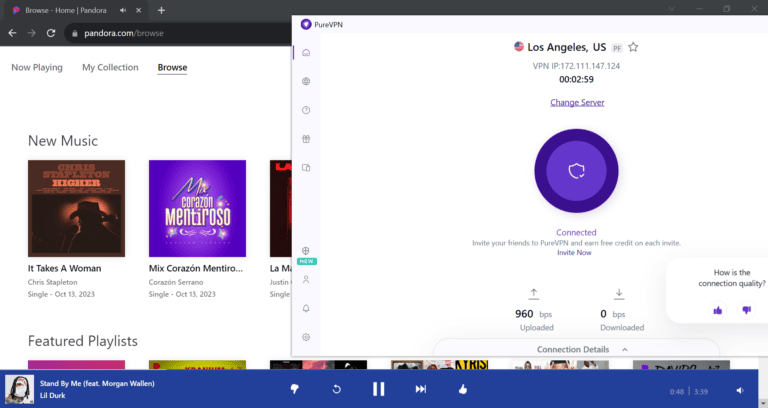Open PureVPN settings gear icon
768x408 pixels.
[x=306, y=337]
